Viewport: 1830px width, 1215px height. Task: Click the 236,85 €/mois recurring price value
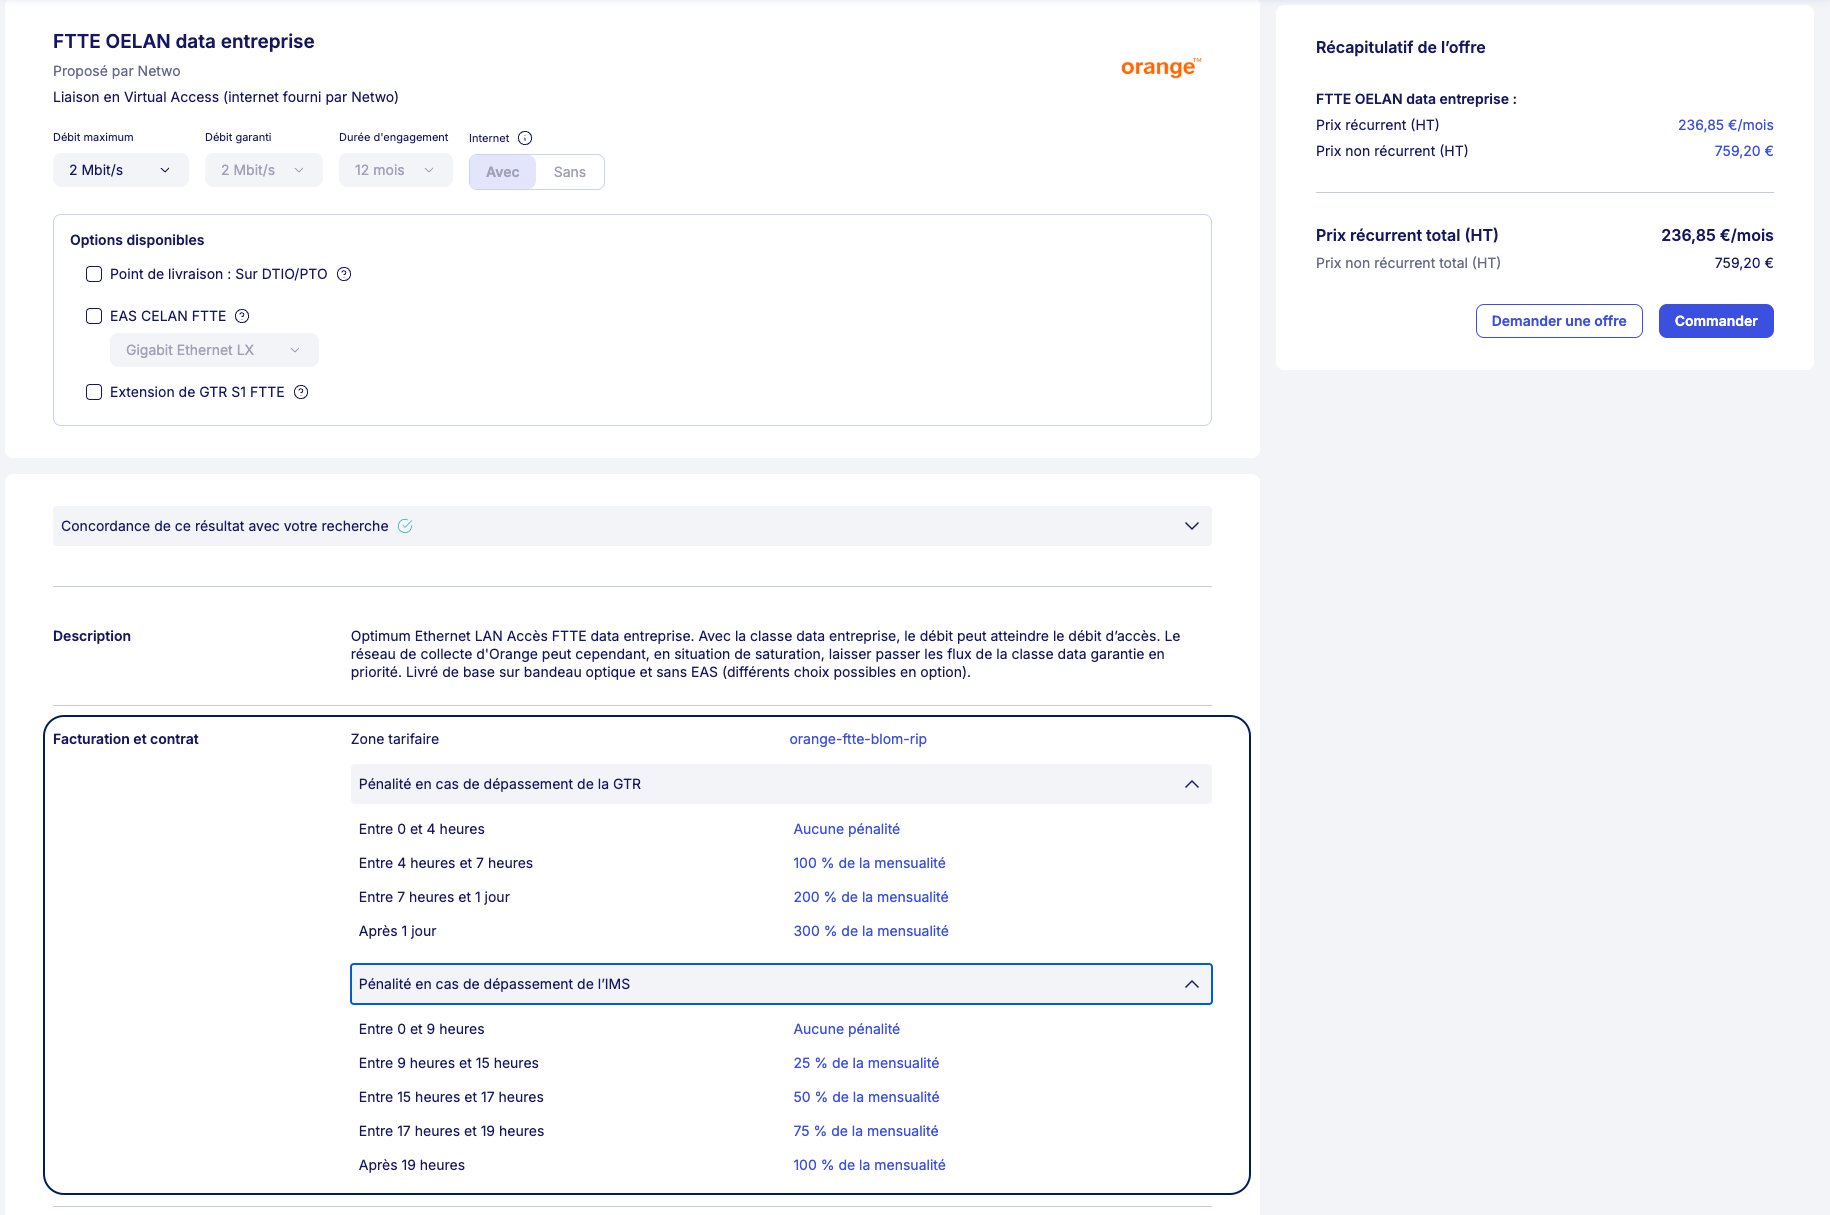click(1726, 125)
